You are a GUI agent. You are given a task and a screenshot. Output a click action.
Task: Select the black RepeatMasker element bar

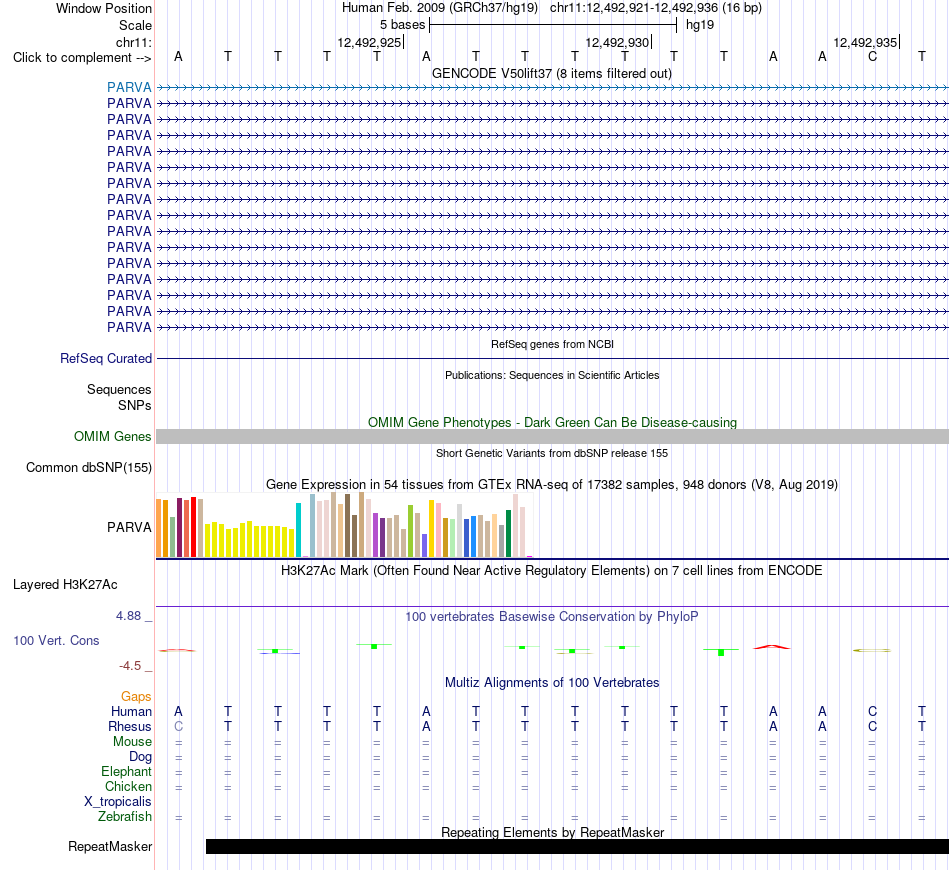coord(577,846)
